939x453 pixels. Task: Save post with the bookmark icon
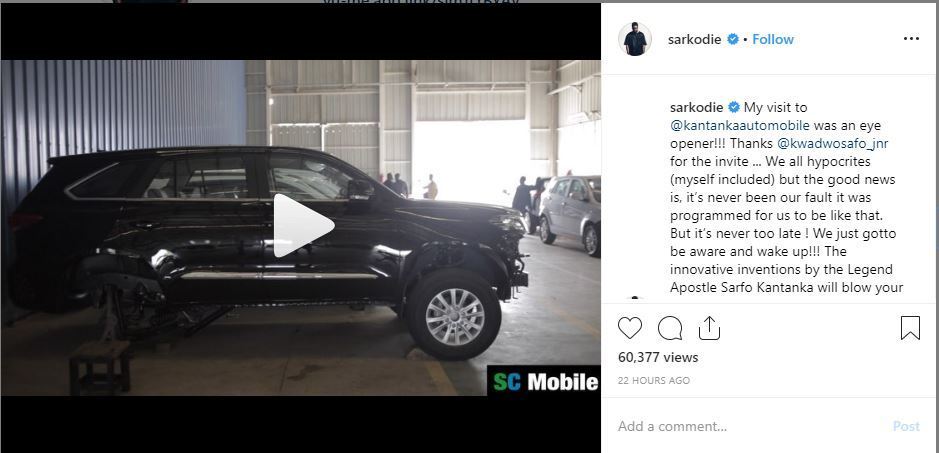click(x=910, y=328)
